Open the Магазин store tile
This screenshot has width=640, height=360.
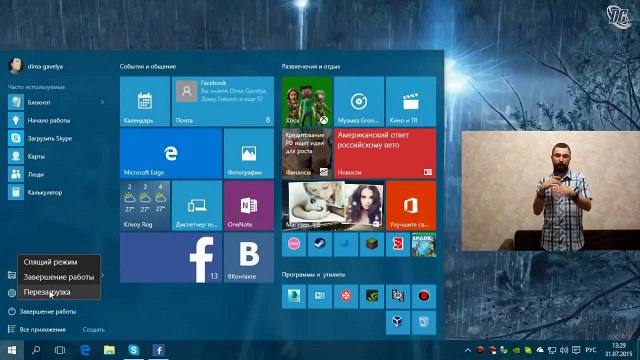(333, 206)
